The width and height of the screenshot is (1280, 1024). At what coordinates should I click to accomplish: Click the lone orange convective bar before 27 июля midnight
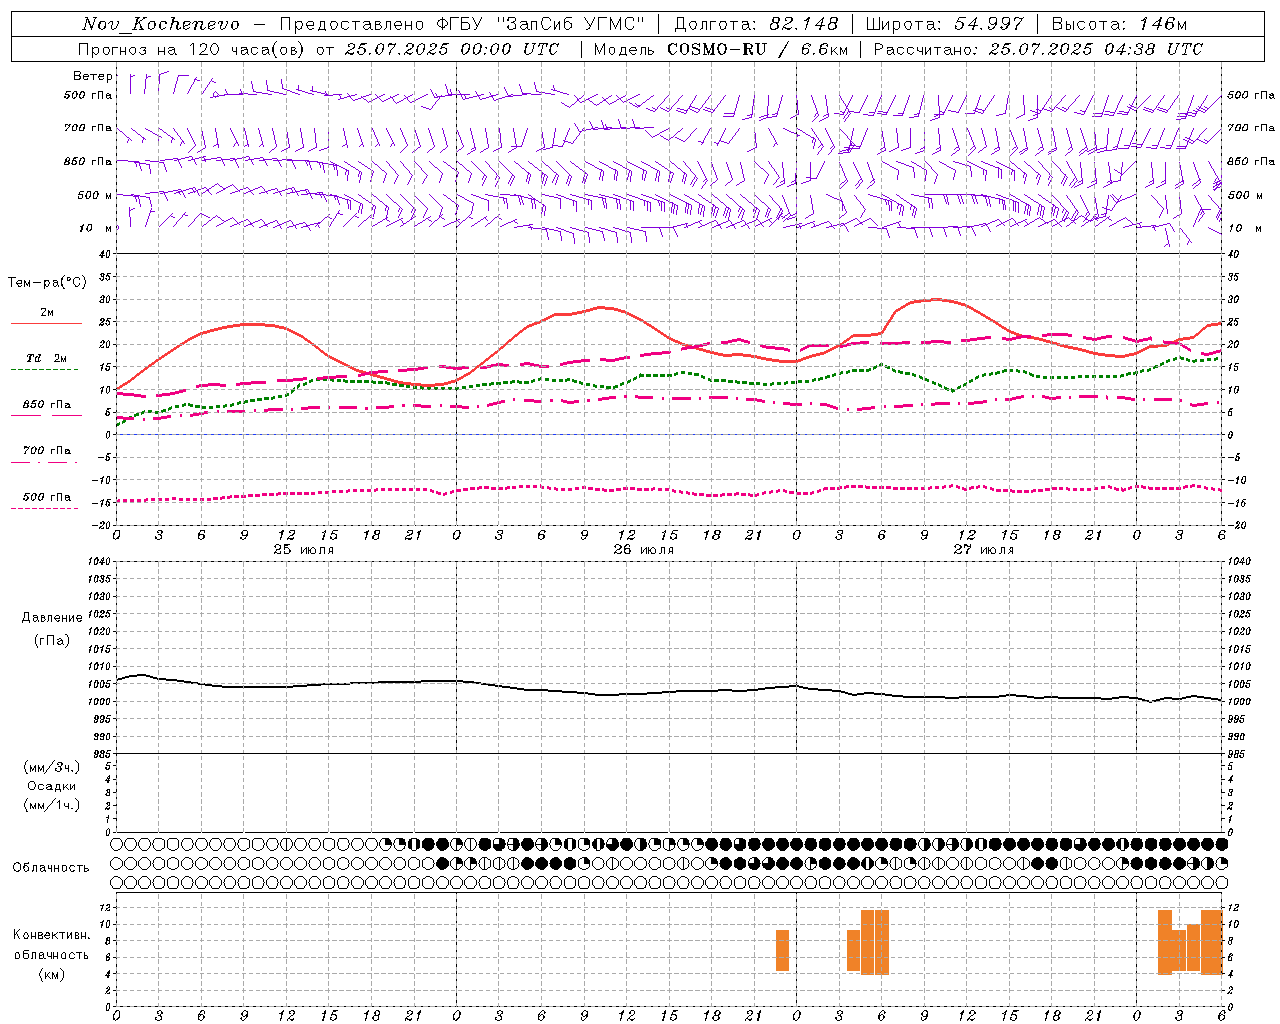tap(782, 950)
